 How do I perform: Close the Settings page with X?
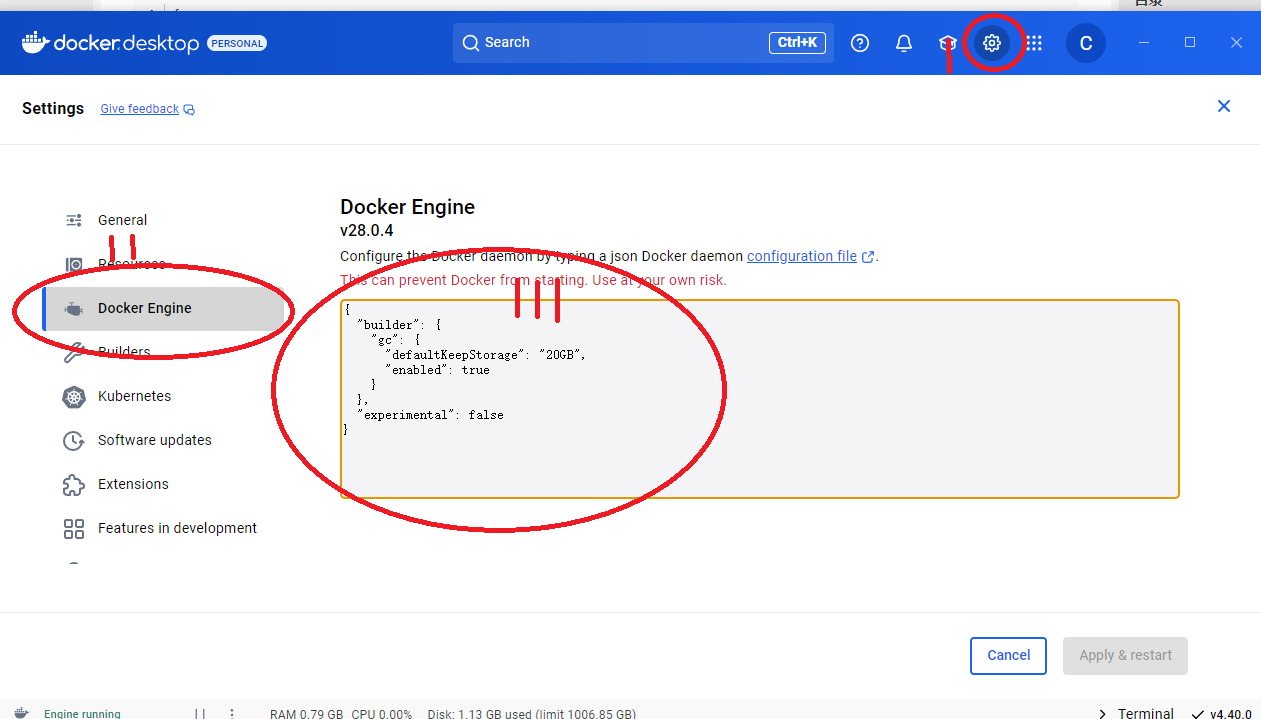pyautogui.click(x=1224, y=106)
